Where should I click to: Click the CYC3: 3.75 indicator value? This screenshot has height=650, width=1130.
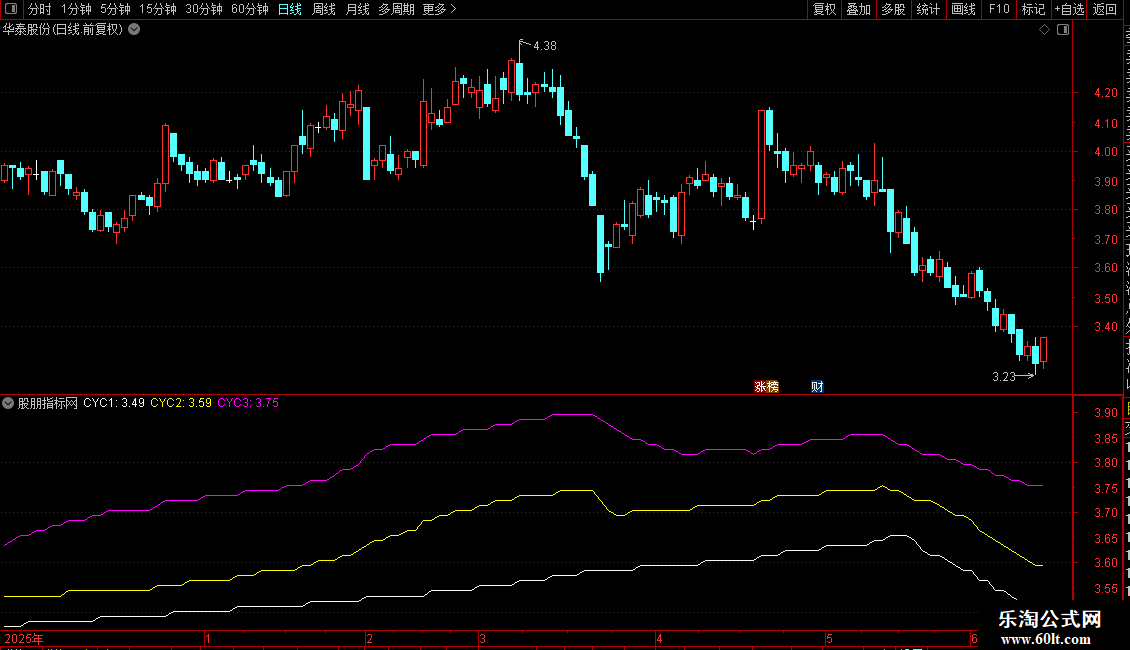pos(248,403)
